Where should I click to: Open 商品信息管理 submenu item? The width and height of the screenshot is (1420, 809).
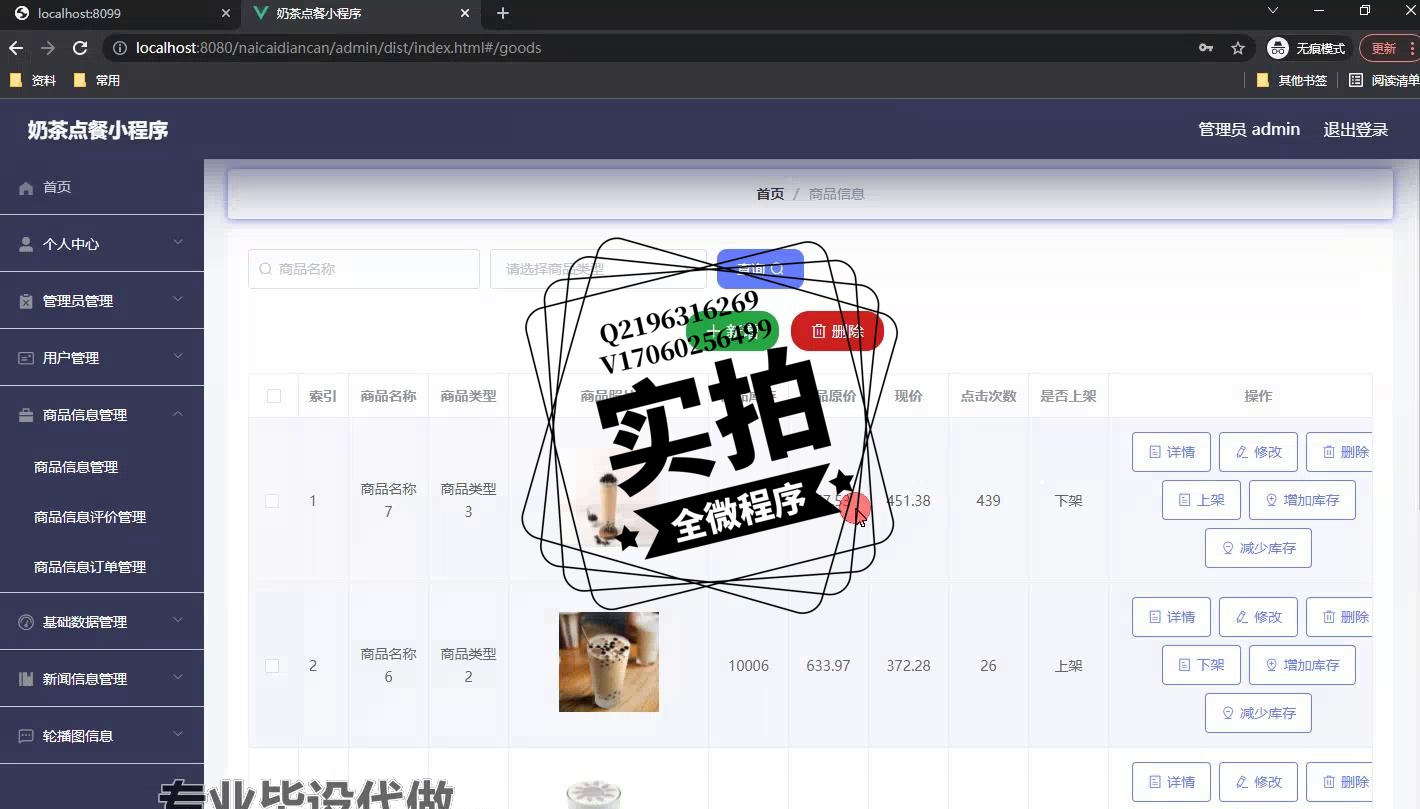click(76, 467)
